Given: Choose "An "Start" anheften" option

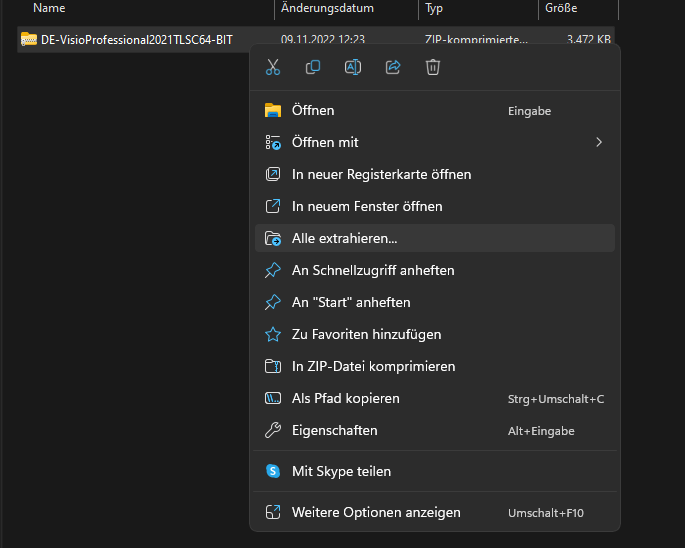Looking at the screenshot, I should tap(351, 302).
